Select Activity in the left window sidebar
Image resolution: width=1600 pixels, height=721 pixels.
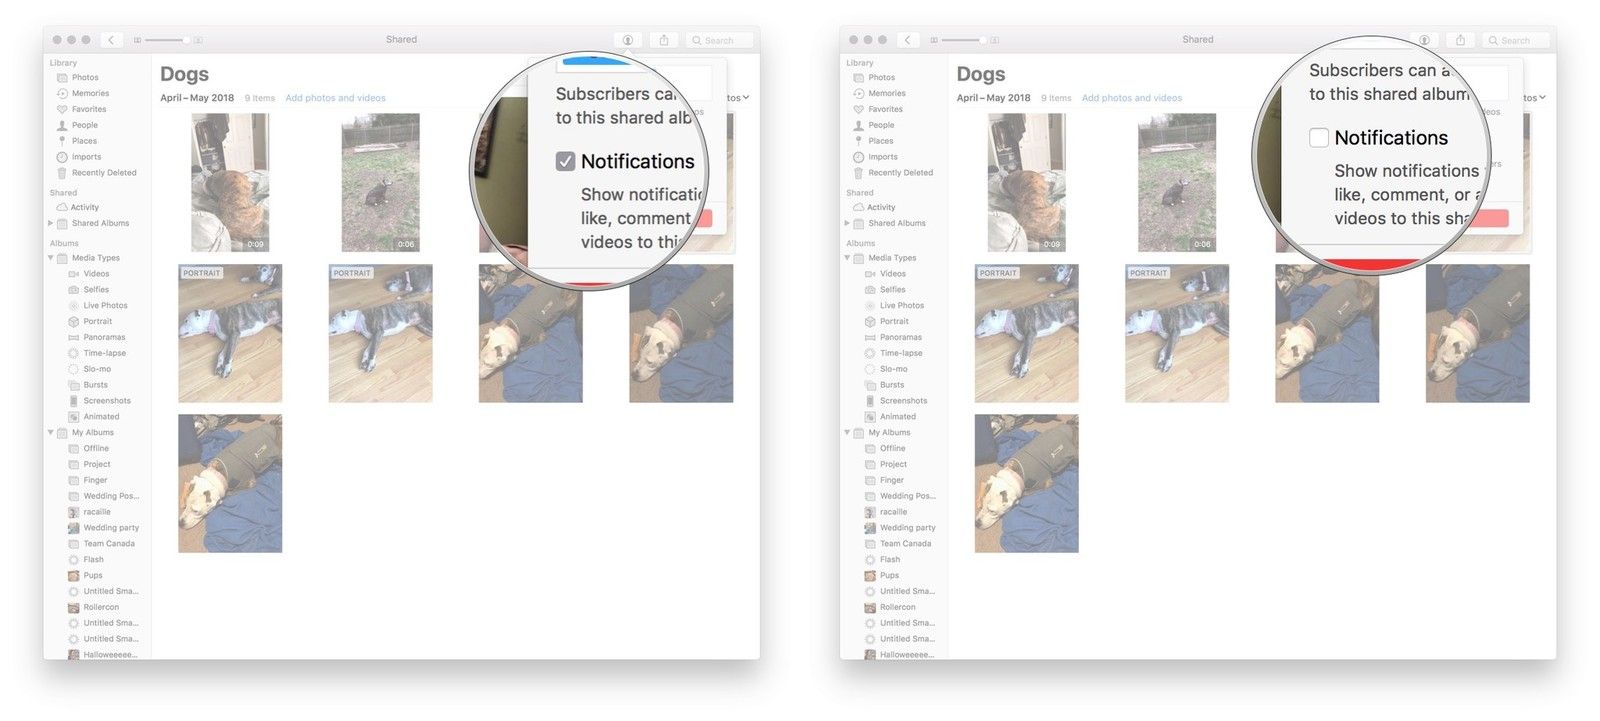(85, 207)
